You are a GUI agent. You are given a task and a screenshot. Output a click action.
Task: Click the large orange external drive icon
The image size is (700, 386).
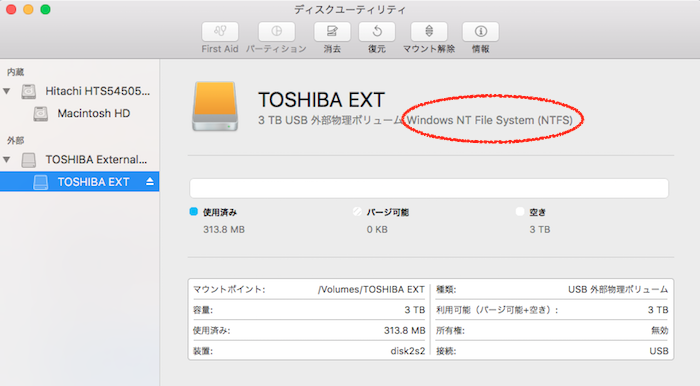point(215,106)
